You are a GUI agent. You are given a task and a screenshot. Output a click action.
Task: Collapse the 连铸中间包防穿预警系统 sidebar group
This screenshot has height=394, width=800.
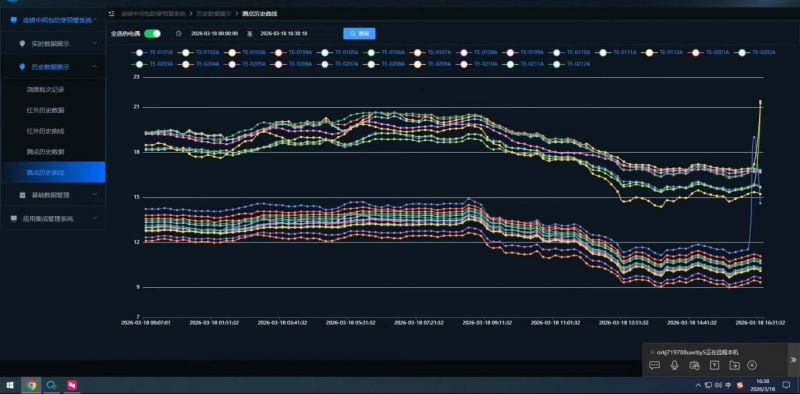point(53,20)
